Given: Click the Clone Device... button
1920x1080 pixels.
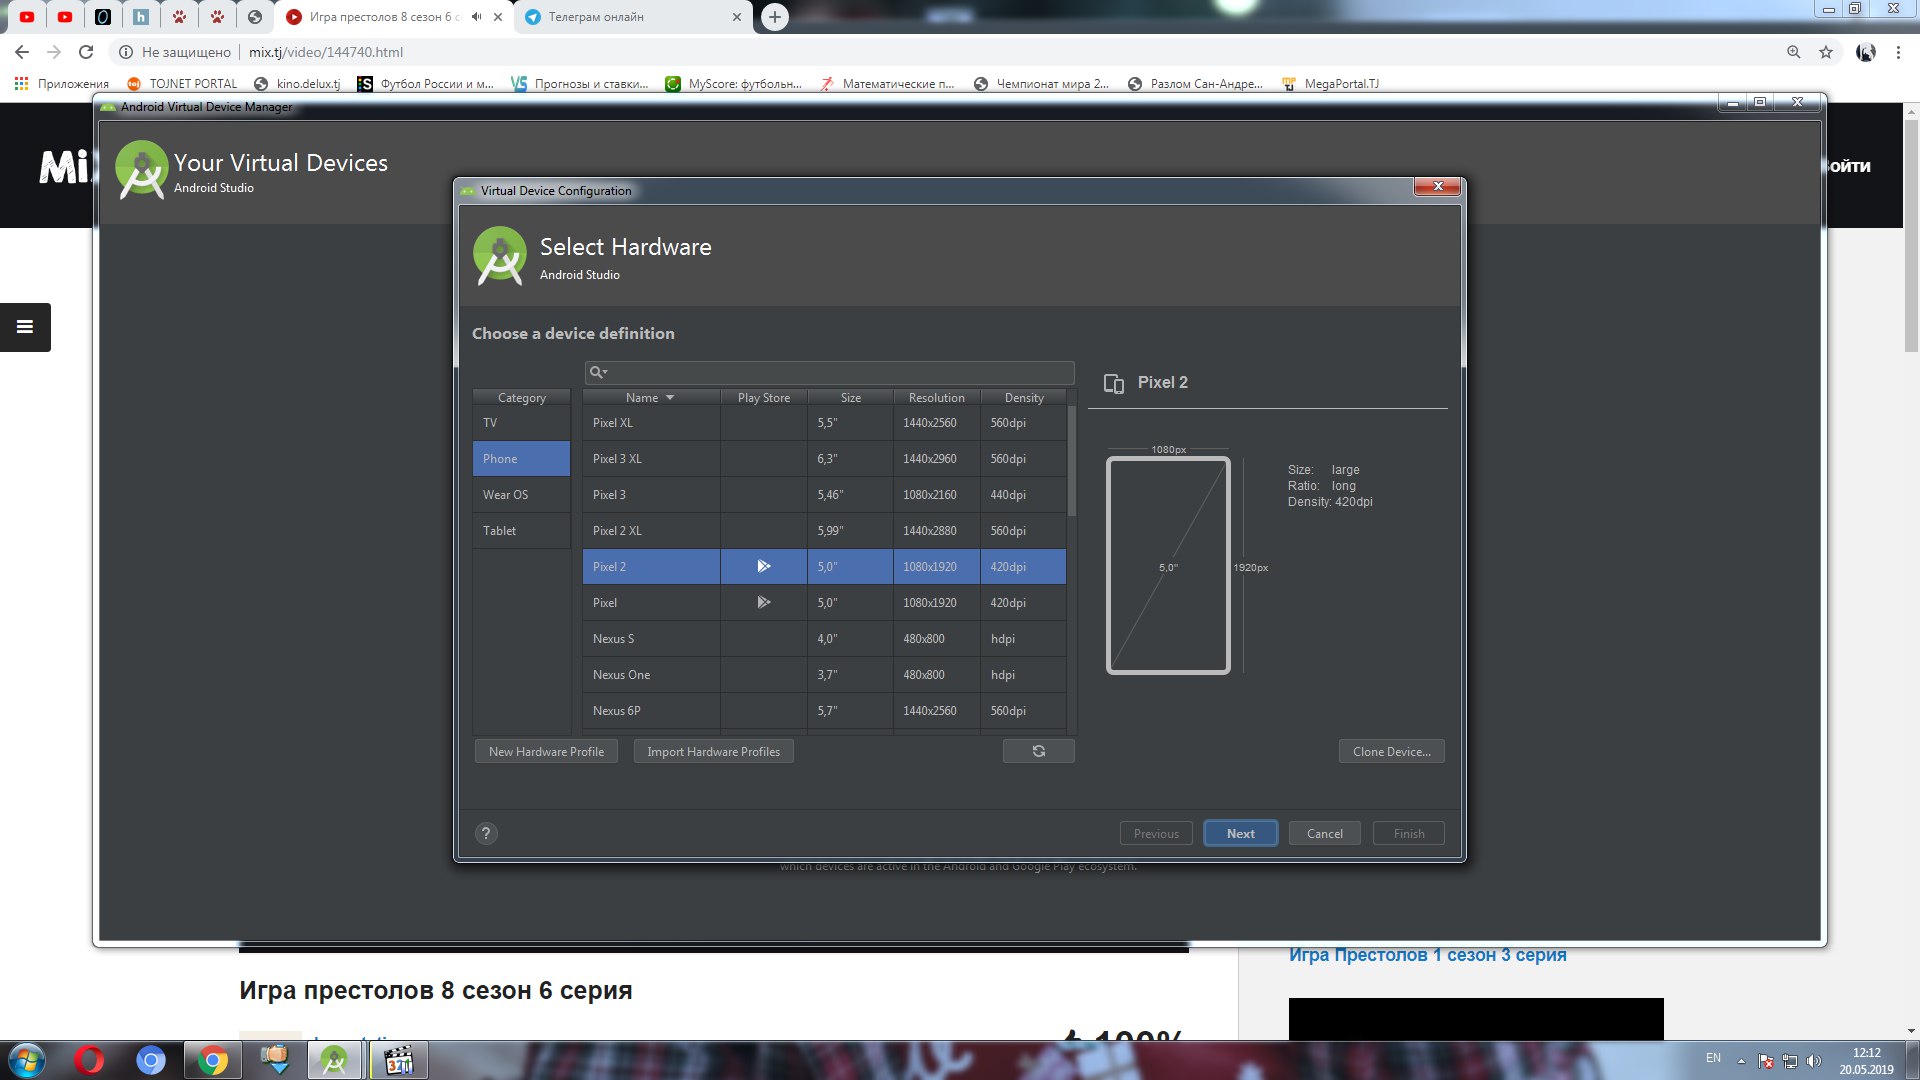Looking at the screenshot, I should click(1391, 751).
